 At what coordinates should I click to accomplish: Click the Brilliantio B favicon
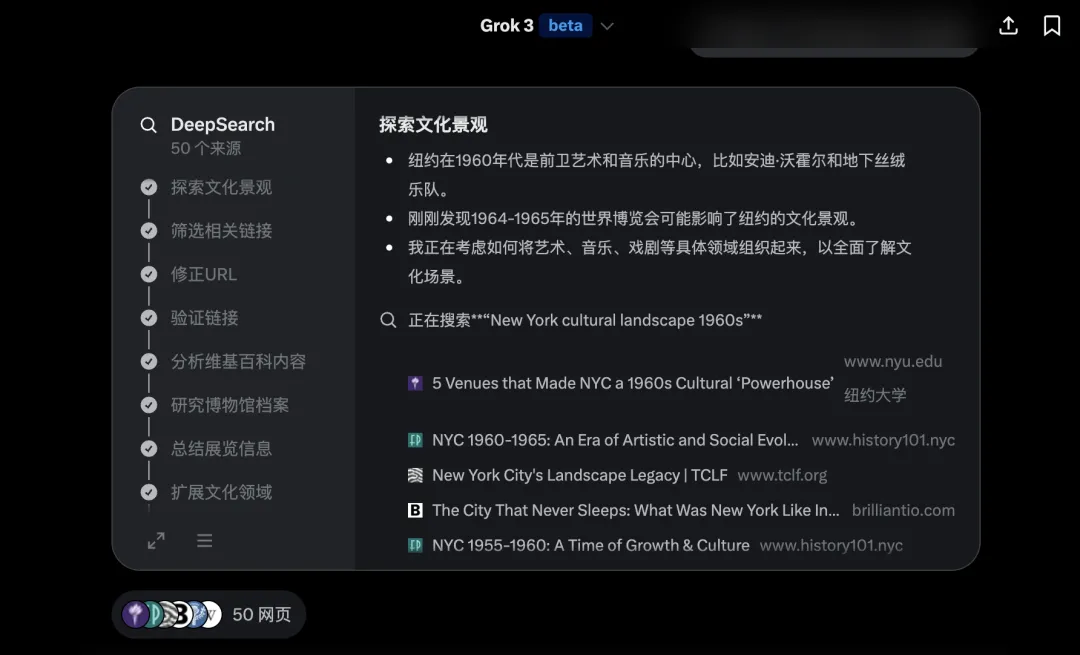(x=415, y=510)
